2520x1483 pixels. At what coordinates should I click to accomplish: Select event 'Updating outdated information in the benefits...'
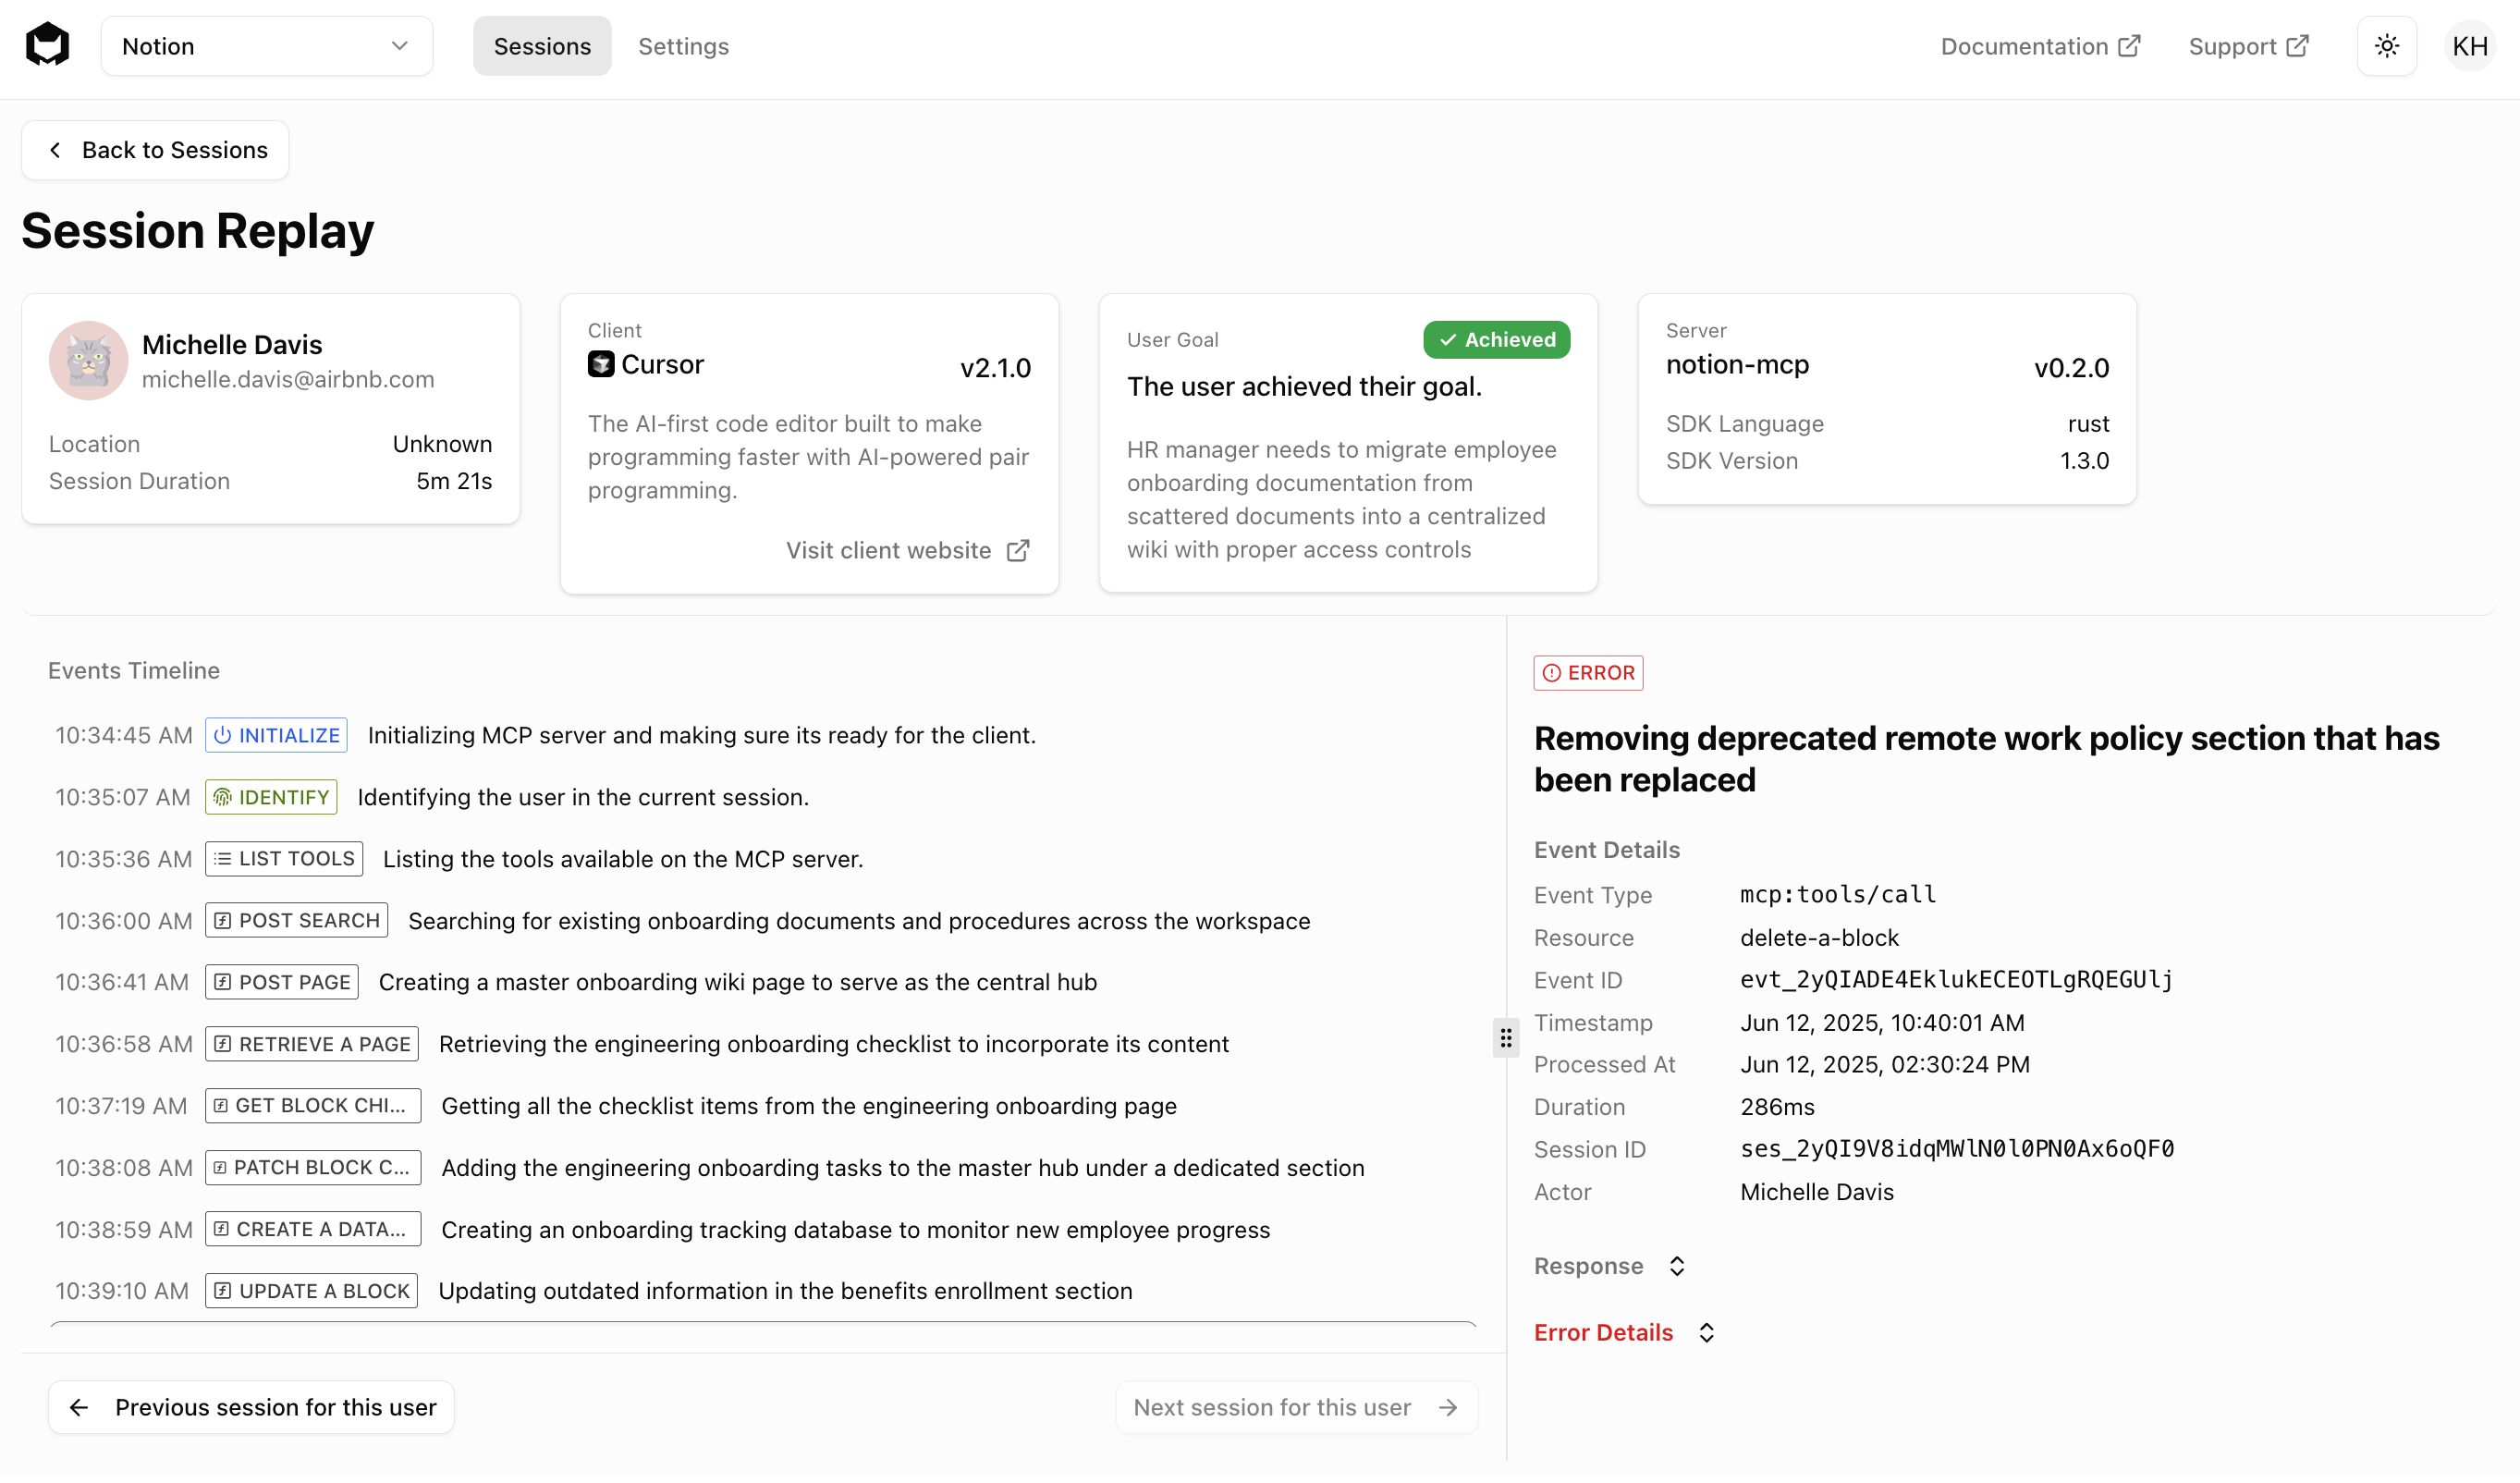pyautogui.click(x=785, y=1291)
